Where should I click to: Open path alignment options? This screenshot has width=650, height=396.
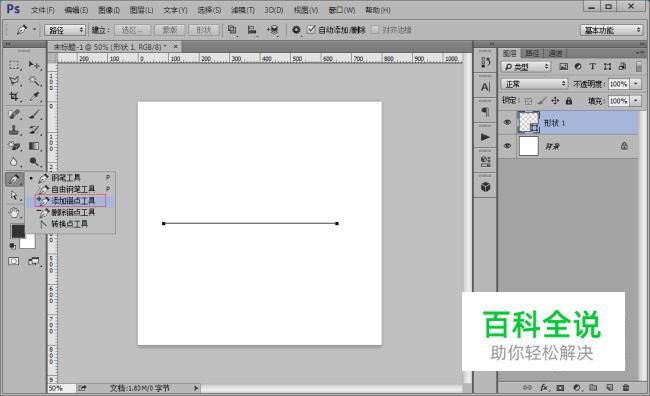click(x=252, y=29)
